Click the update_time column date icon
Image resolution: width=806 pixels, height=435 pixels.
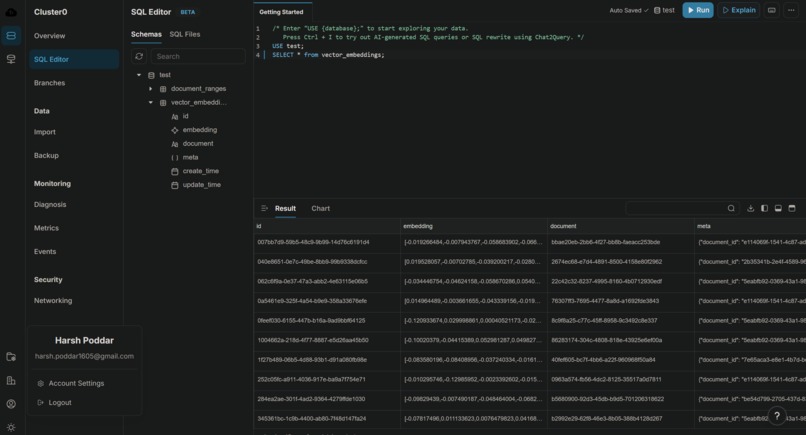click(175, 185)
